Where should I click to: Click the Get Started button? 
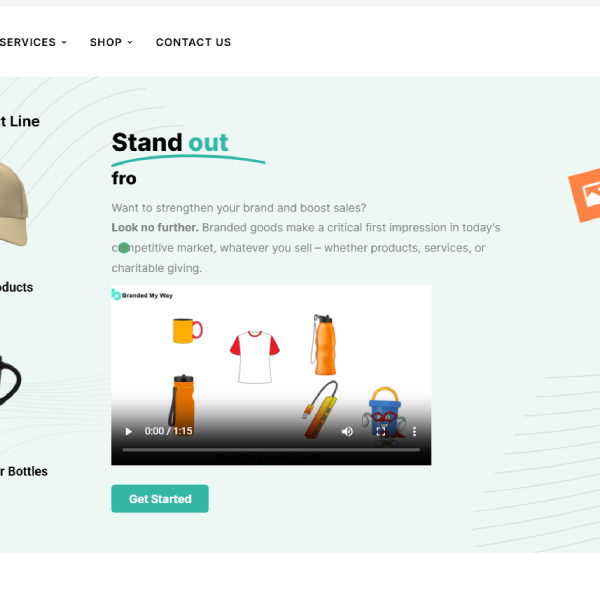[160, 499]
